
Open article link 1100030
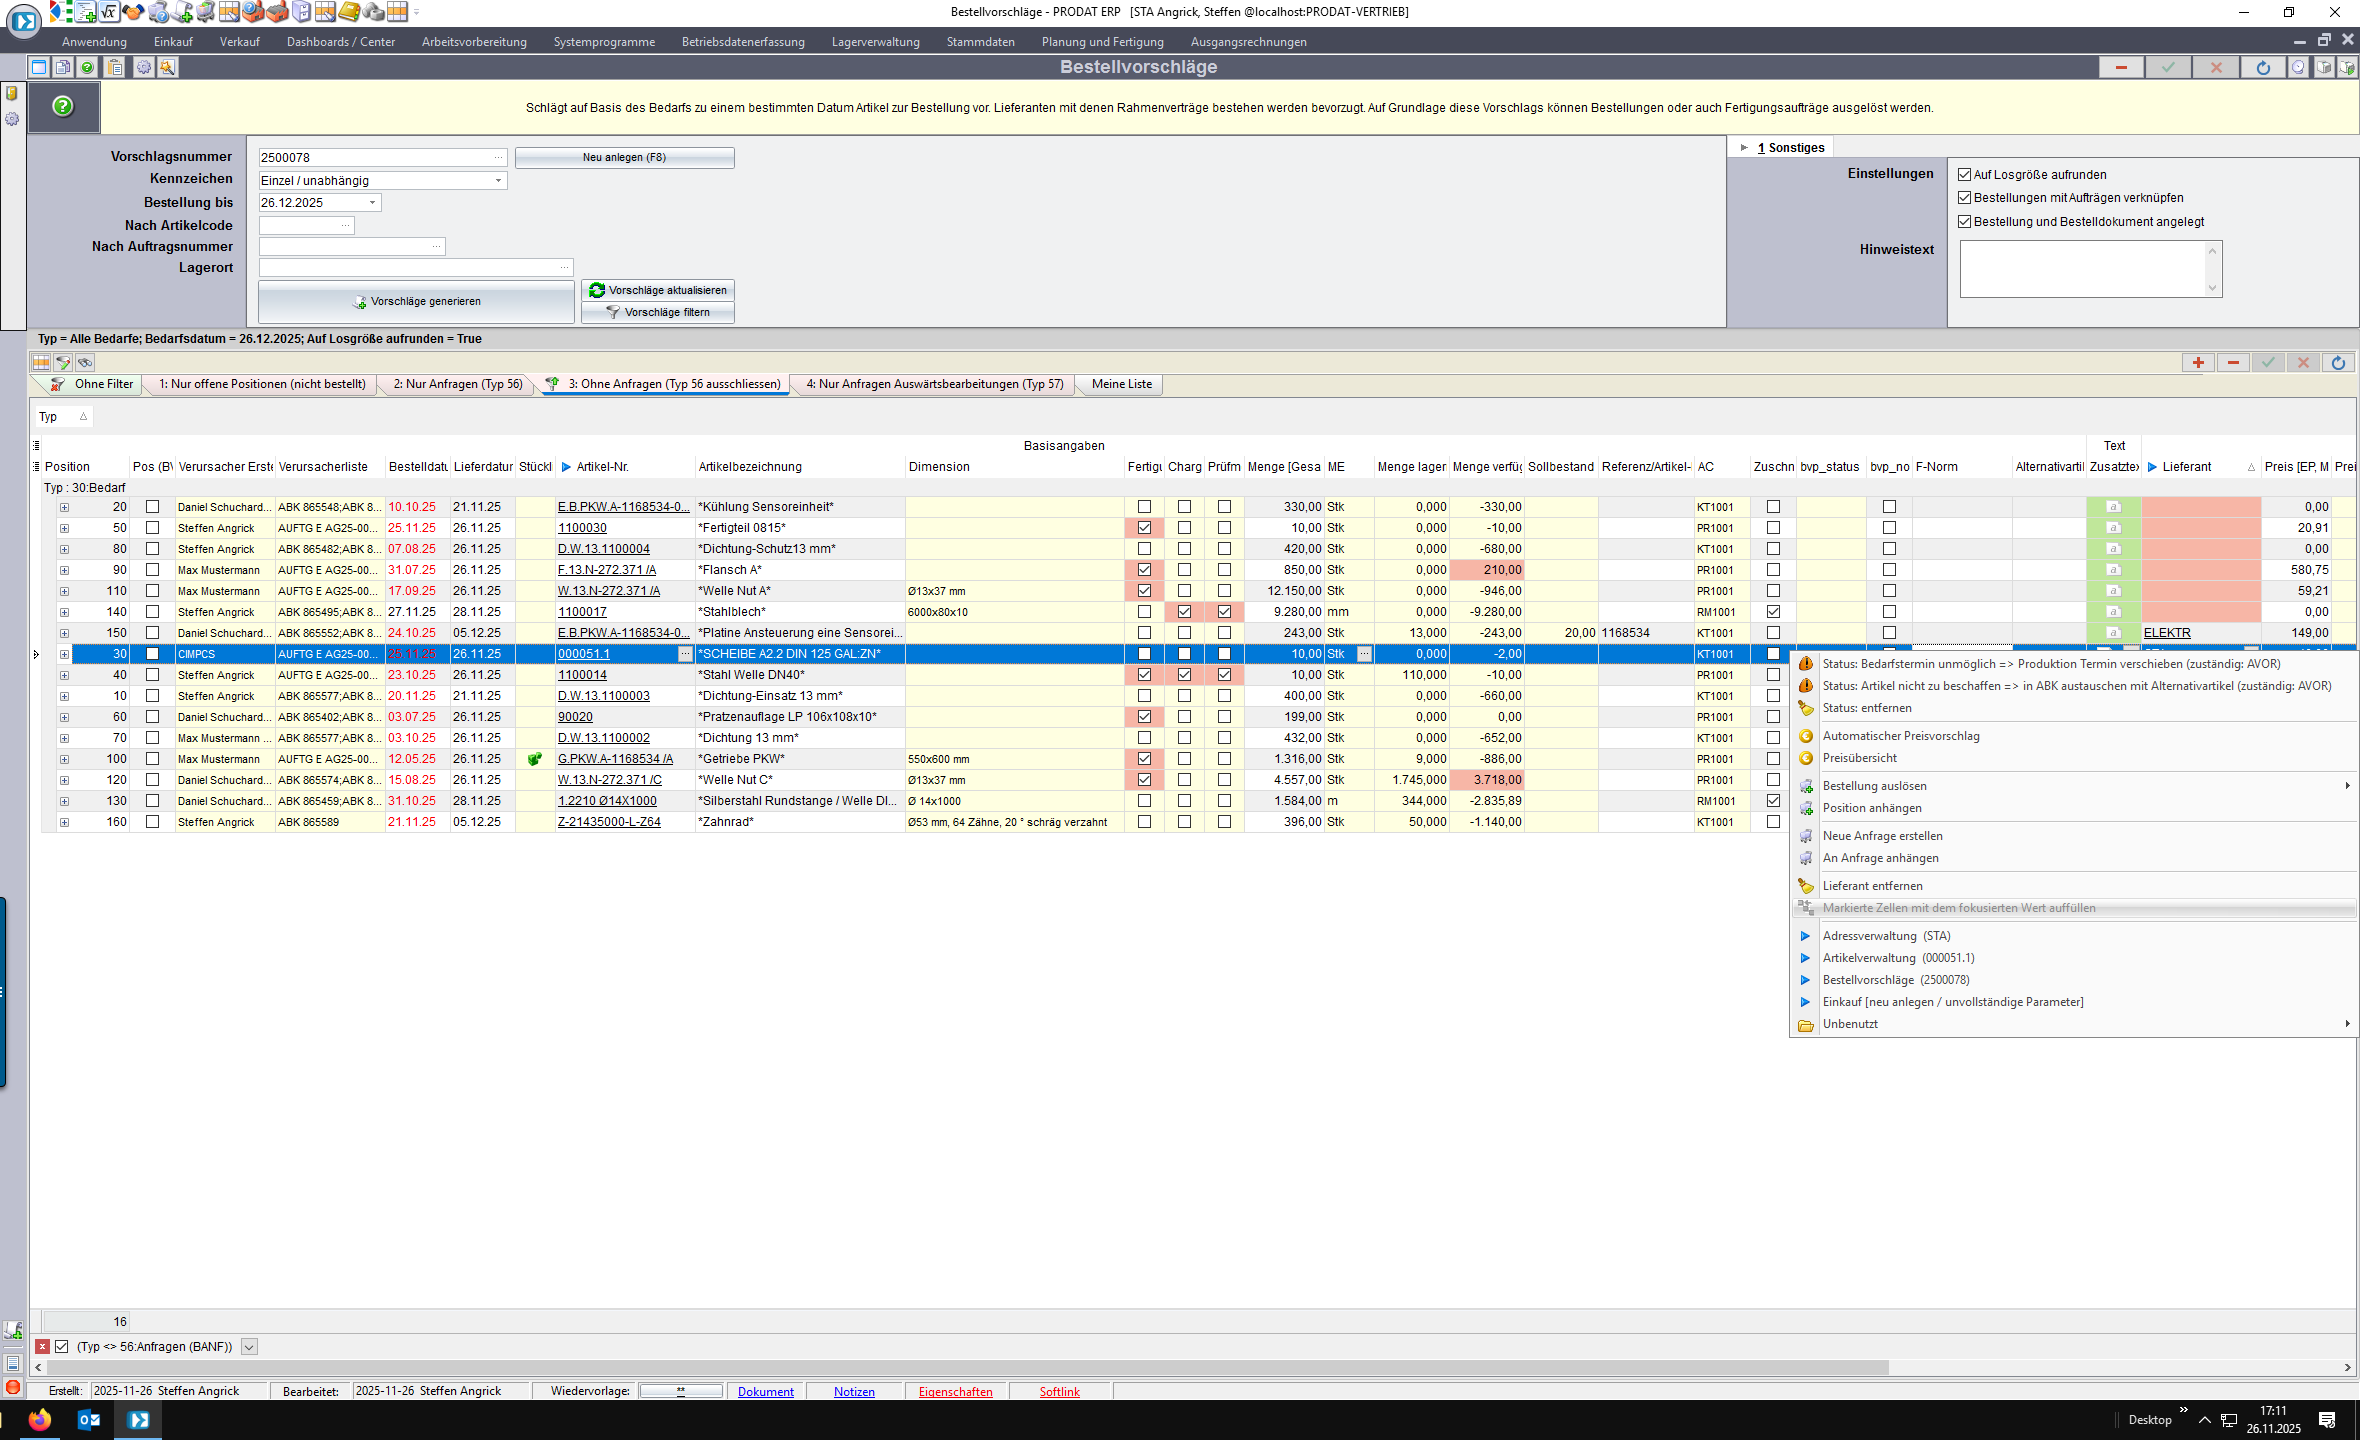click(582, 528)
